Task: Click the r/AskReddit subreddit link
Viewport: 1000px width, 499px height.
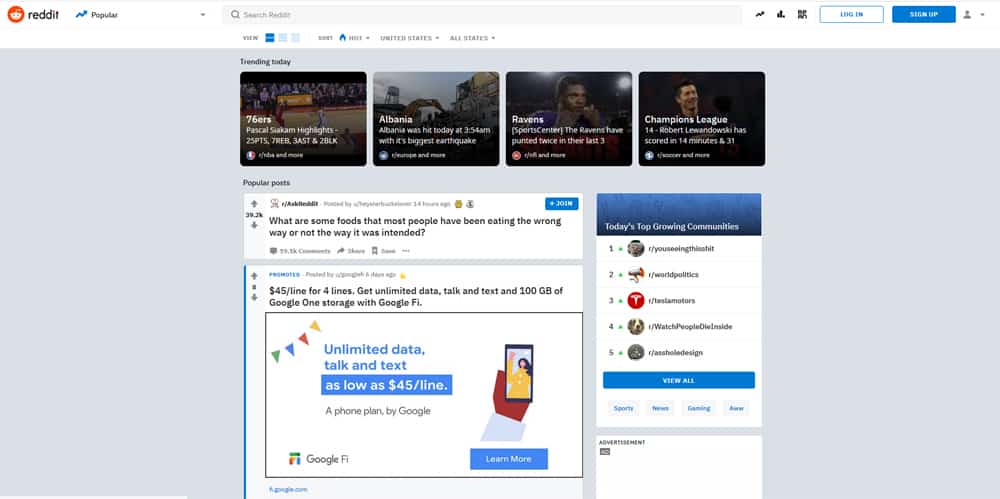Action: click(300, 204)
